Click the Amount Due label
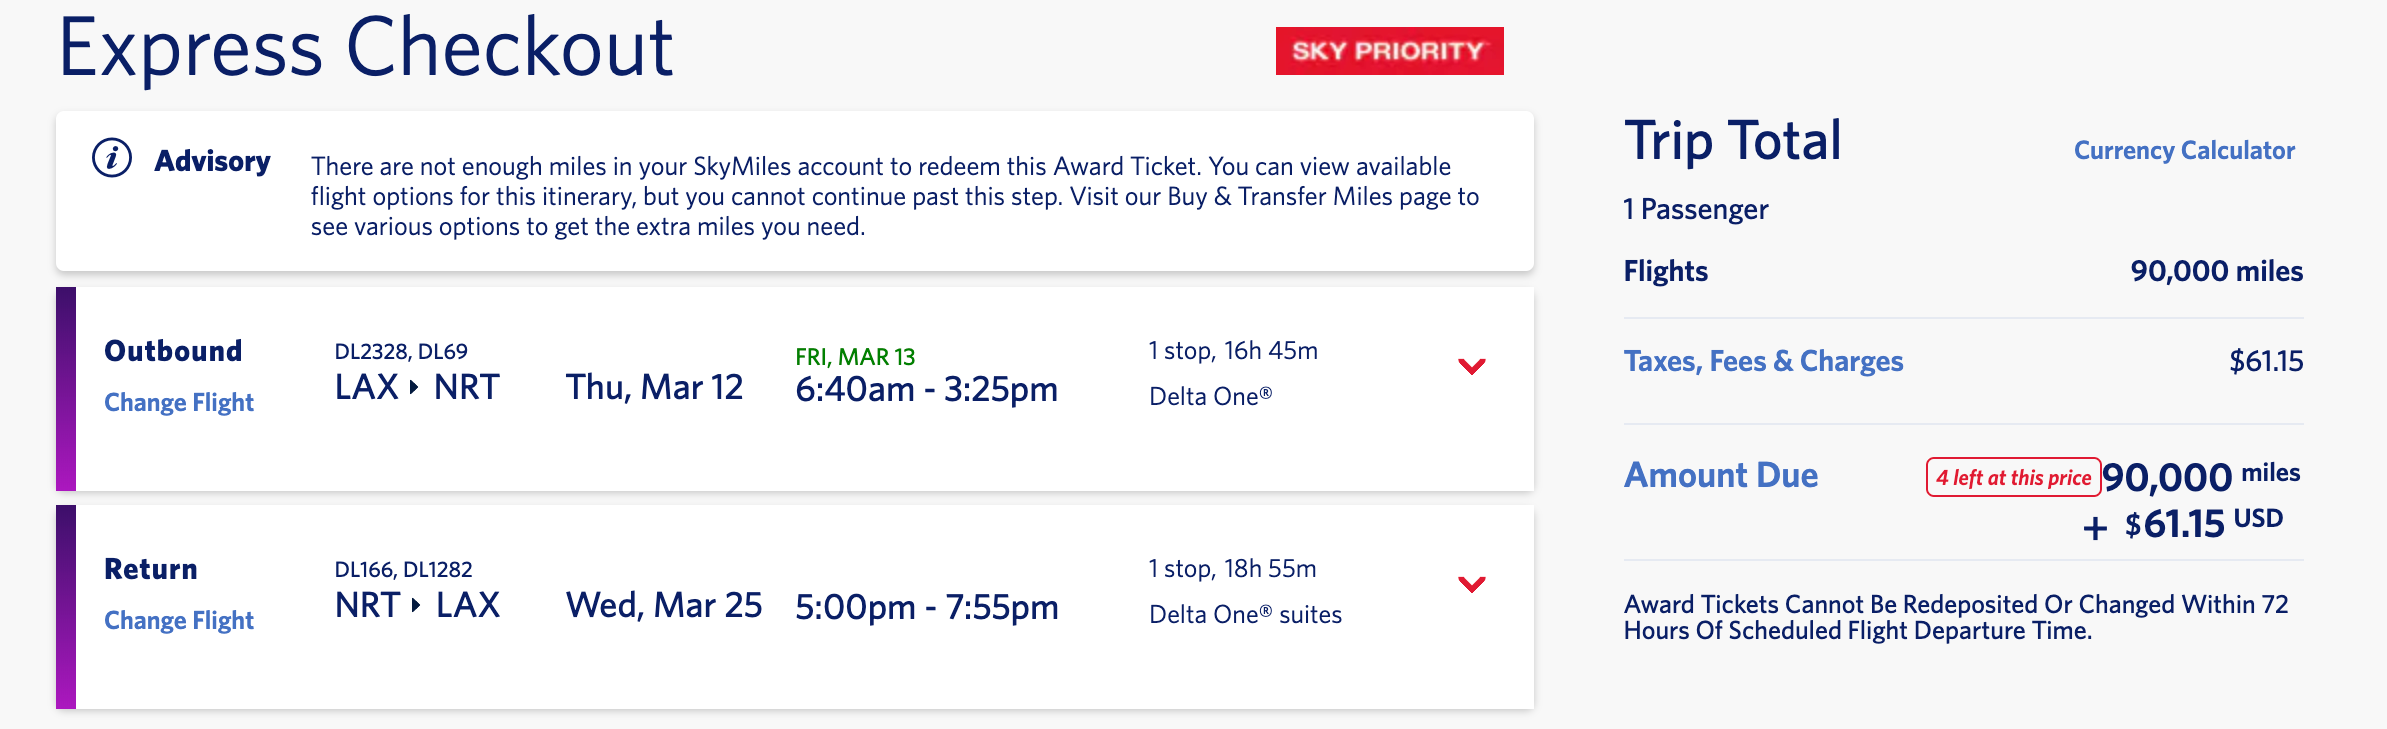Image resolution: width=2387 pixels, height=729 pixels. click(1720, 475)
